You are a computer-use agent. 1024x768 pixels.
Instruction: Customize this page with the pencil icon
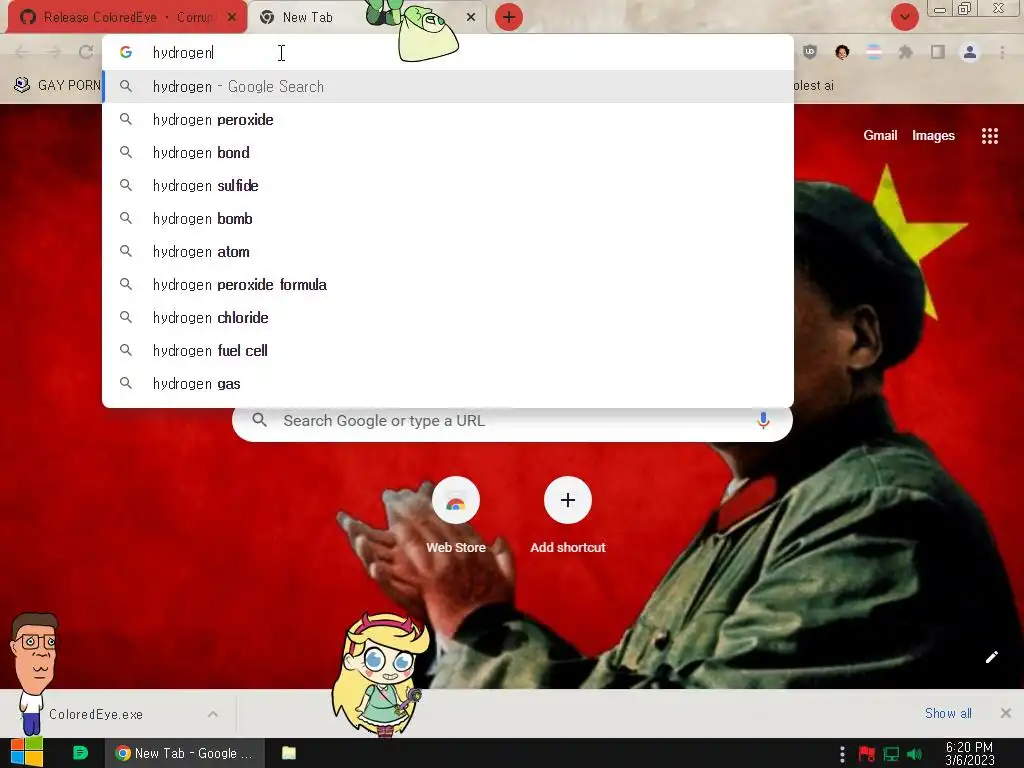991,657
